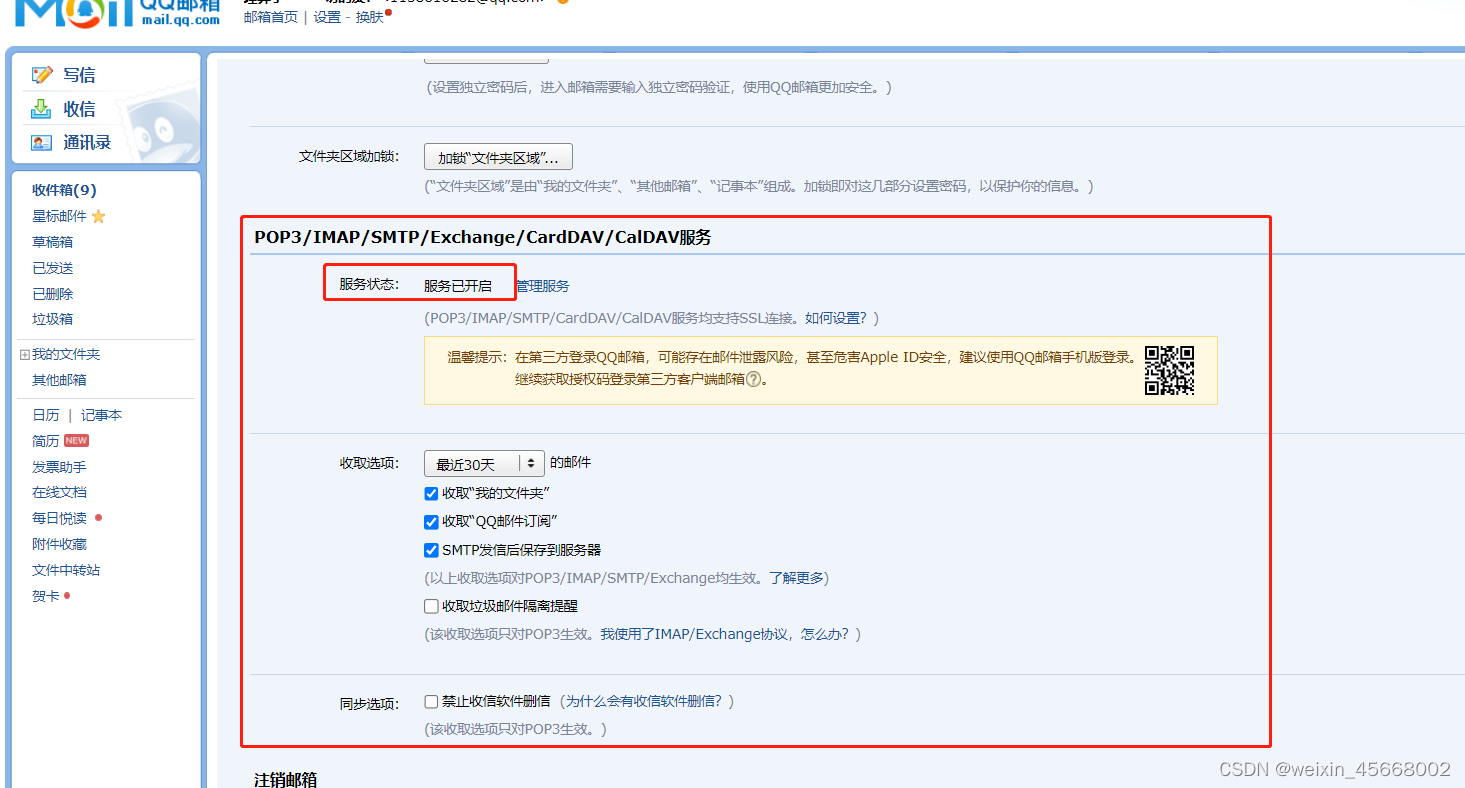
Task: Enable 禁止收信软件删信 checkbox
Action: click(x=431, y=702)
